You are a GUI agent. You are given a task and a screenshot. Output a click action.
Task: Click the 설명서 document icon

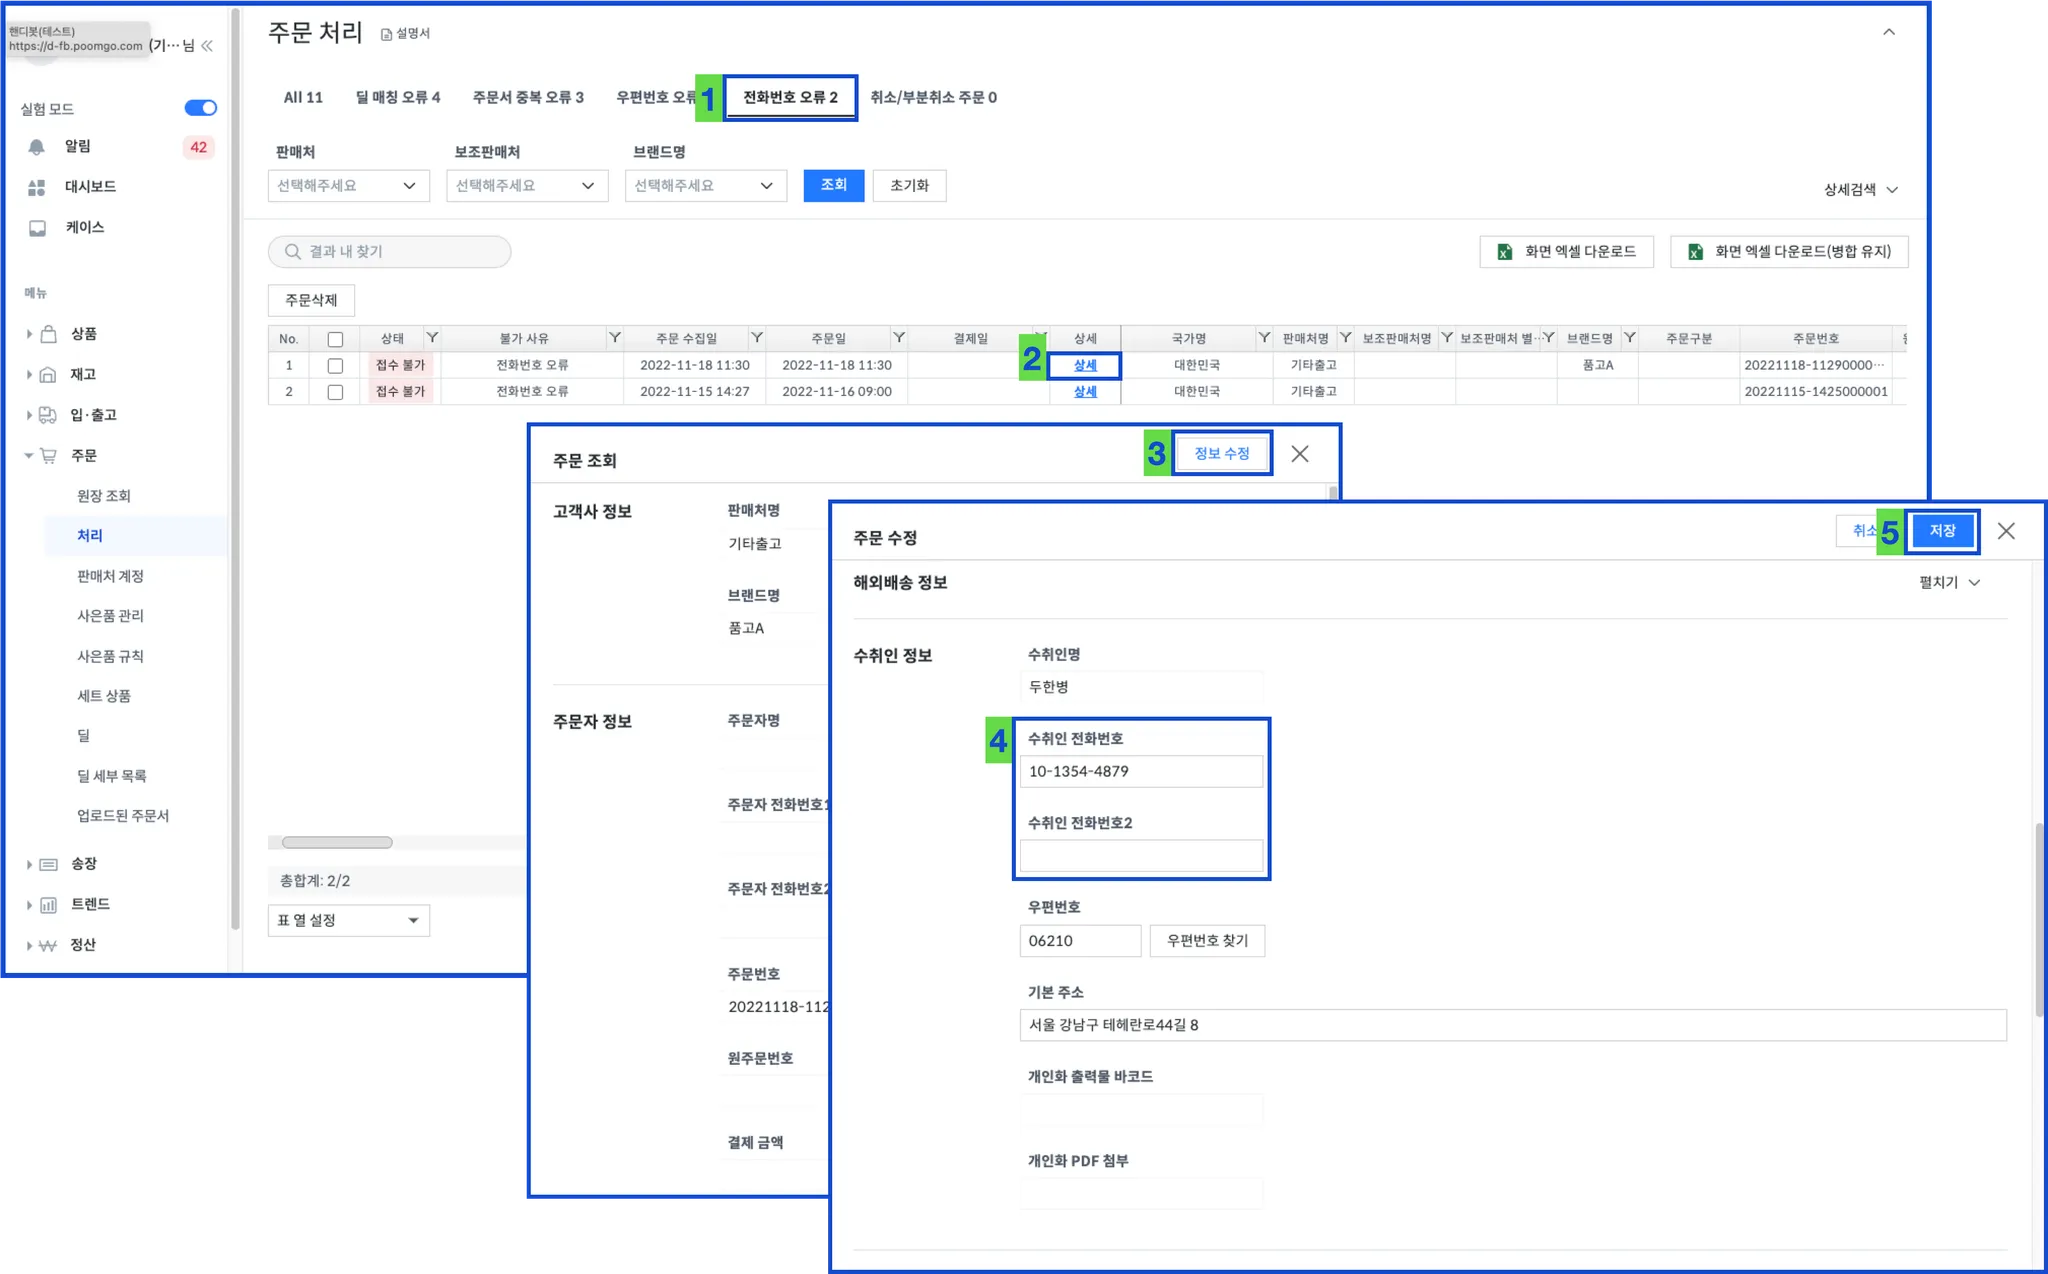pyautogui.click(x=386, y=34)
